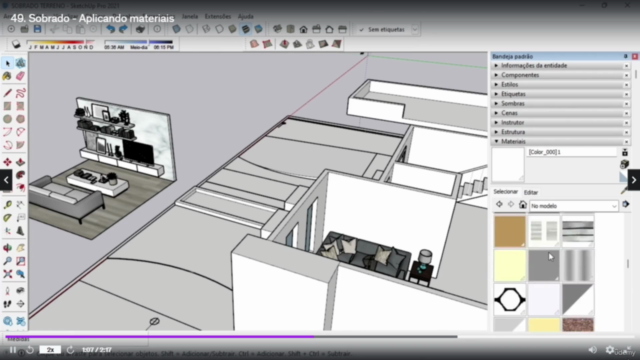Switch to the Editar tab

coord(531,192)
